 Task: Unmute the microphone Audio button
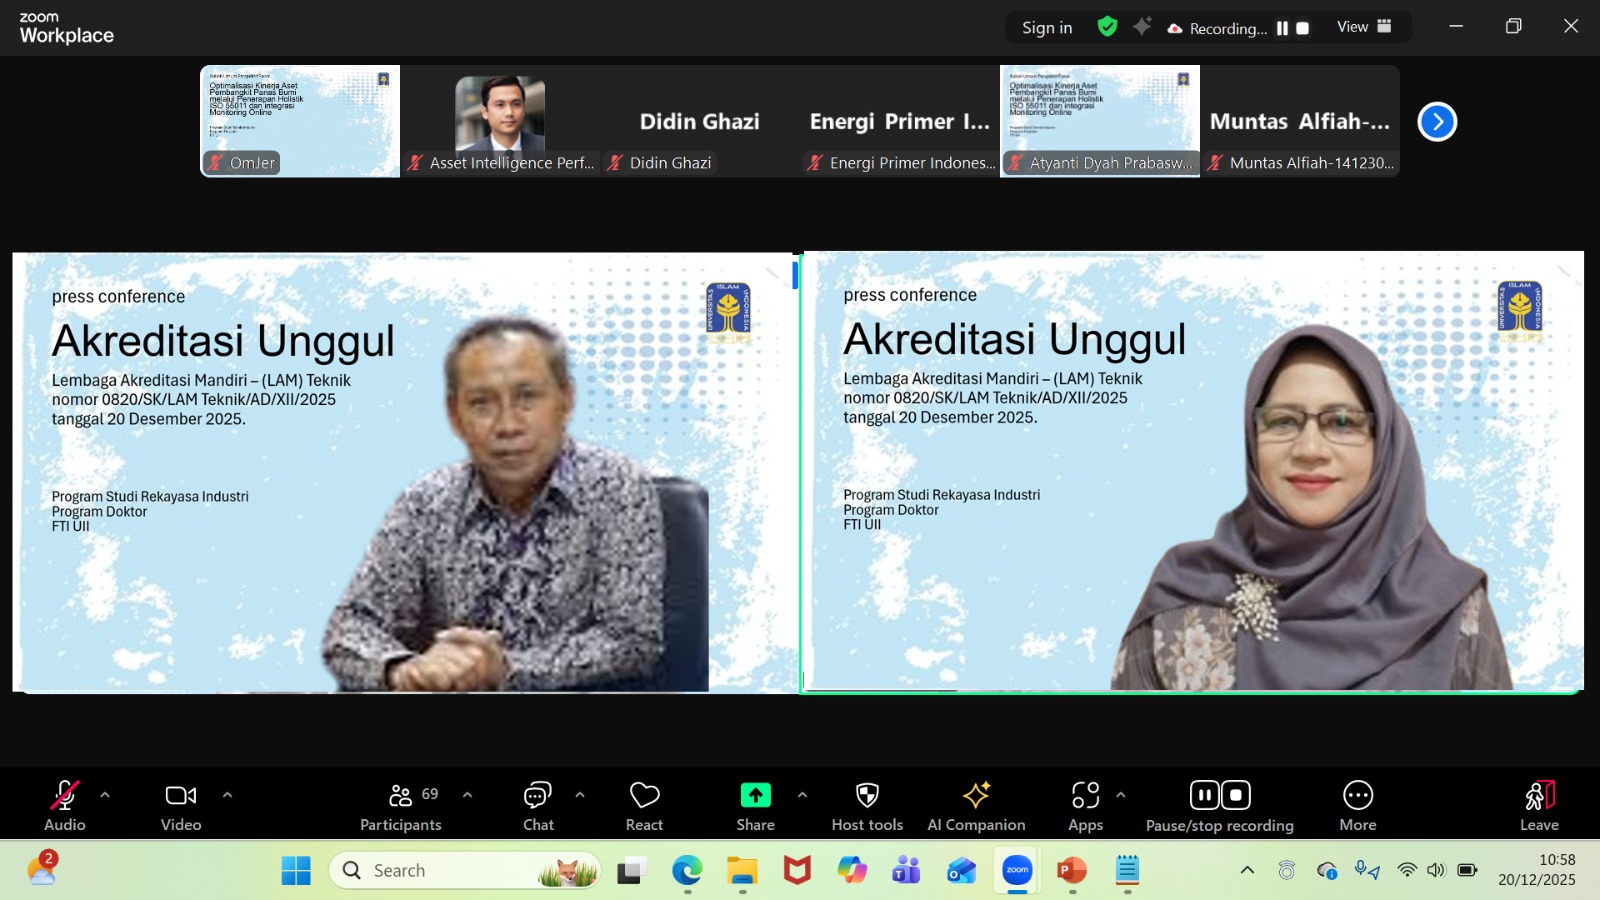[x=65, y=806]
